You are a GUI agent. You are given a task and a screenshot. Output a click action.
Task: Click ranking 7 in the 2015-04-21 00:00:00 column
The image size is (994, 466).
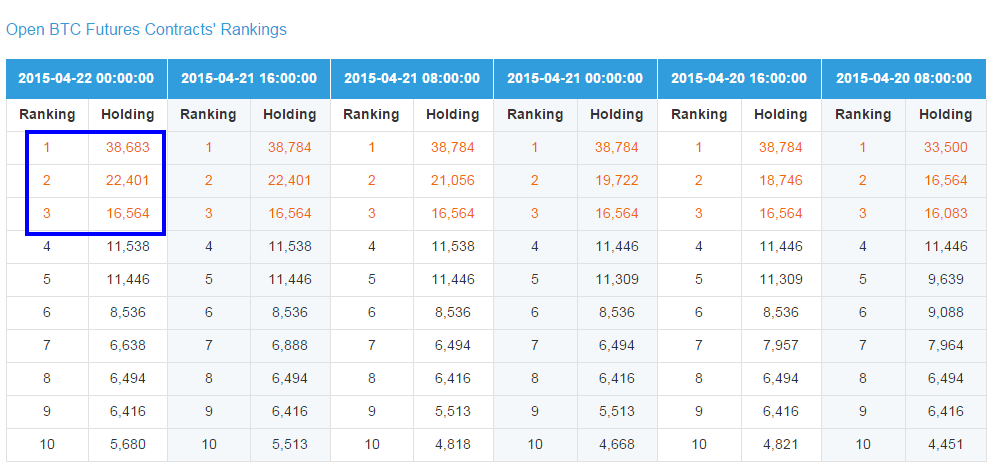[534, 346]
